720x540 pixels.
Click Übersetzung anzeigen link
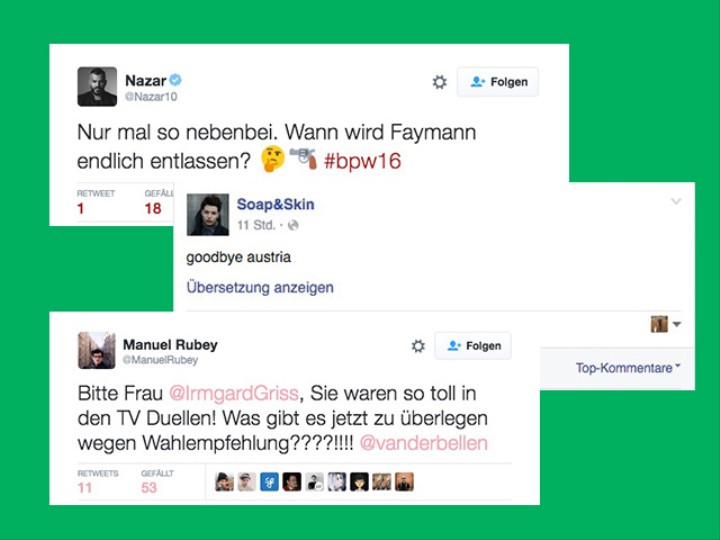tap(260, 287)
